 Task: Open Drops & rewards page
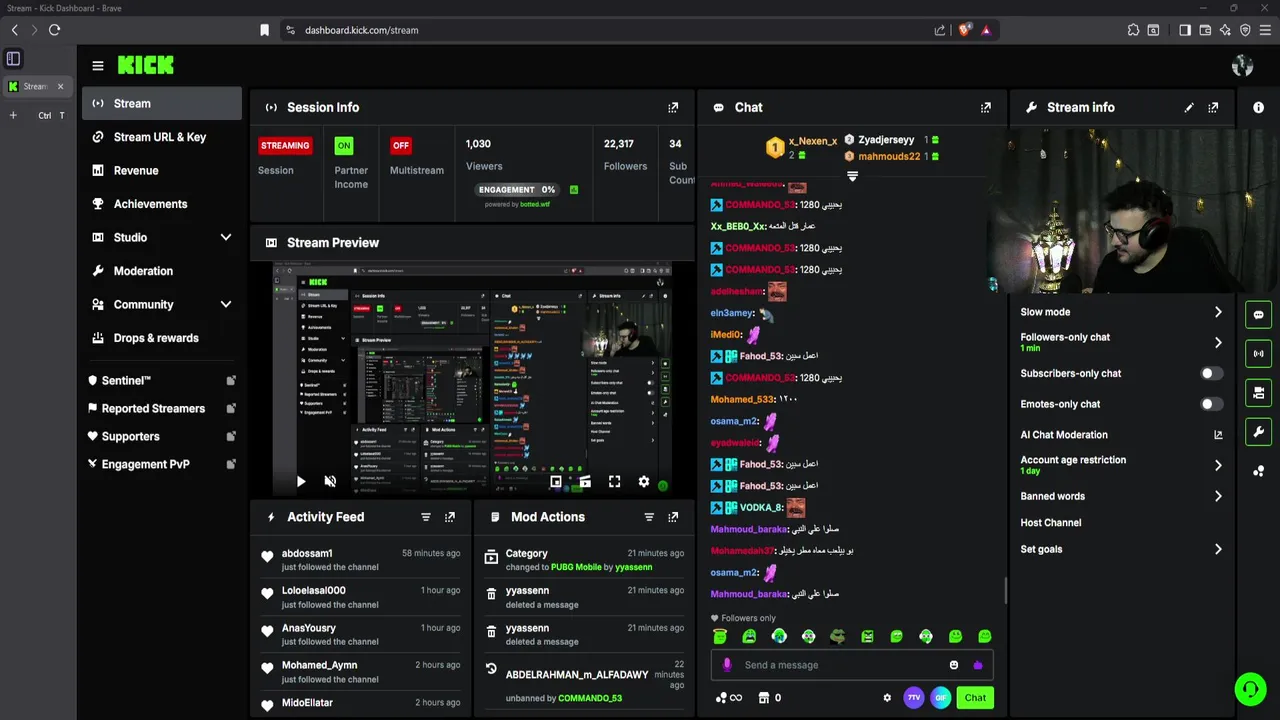pyautogui.click(x=162, y=338)
